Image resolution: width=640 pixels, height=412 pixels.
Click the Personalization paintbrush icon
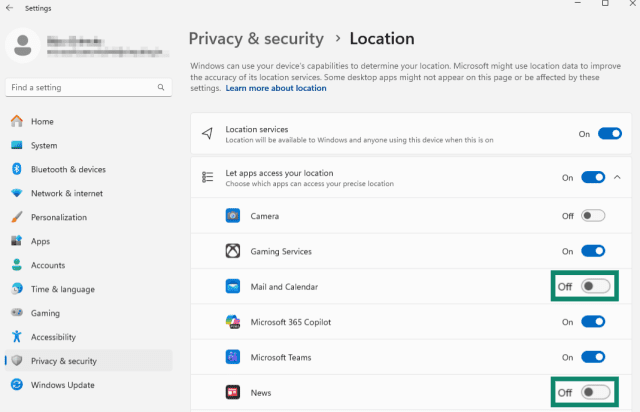point(17,217)
